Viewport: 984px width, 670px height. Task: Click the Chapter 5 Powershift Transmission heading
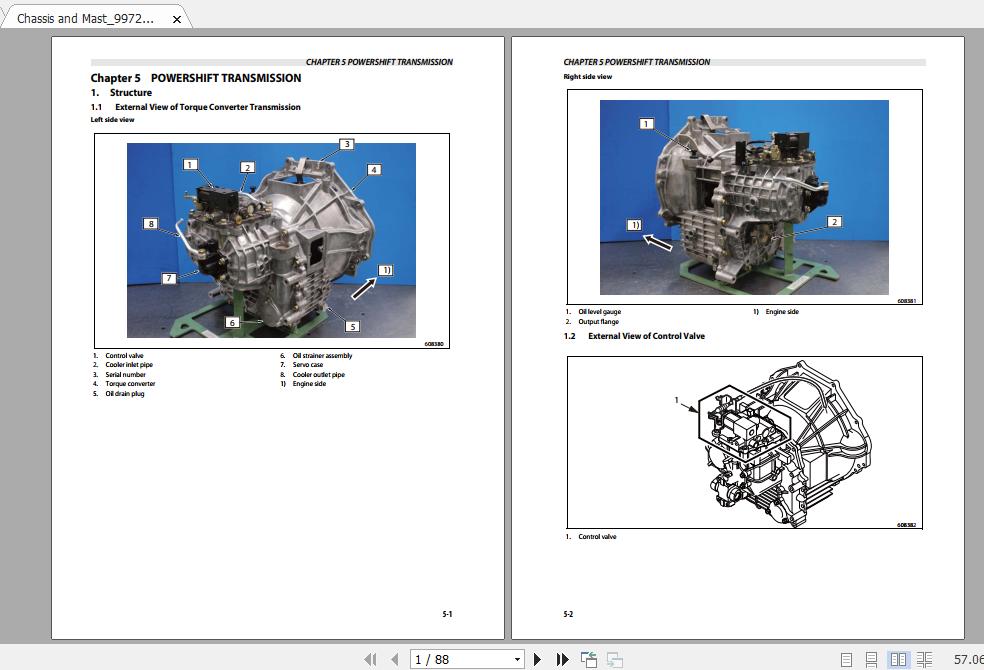click(x=196, y=77)
